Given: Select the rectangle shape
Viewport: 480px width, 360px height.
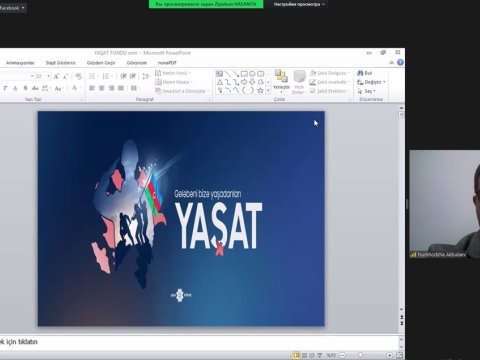Looking at the screenshot, I should 244,74.
